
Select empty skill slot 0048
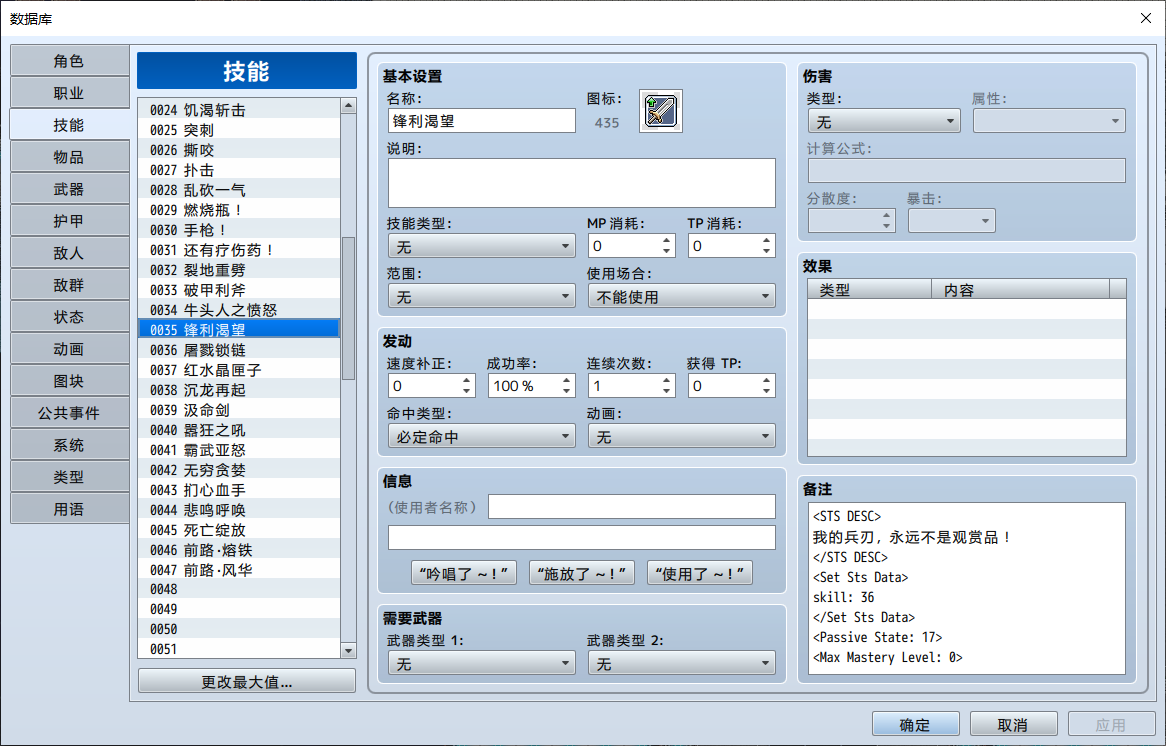click(x=239, y=589)
